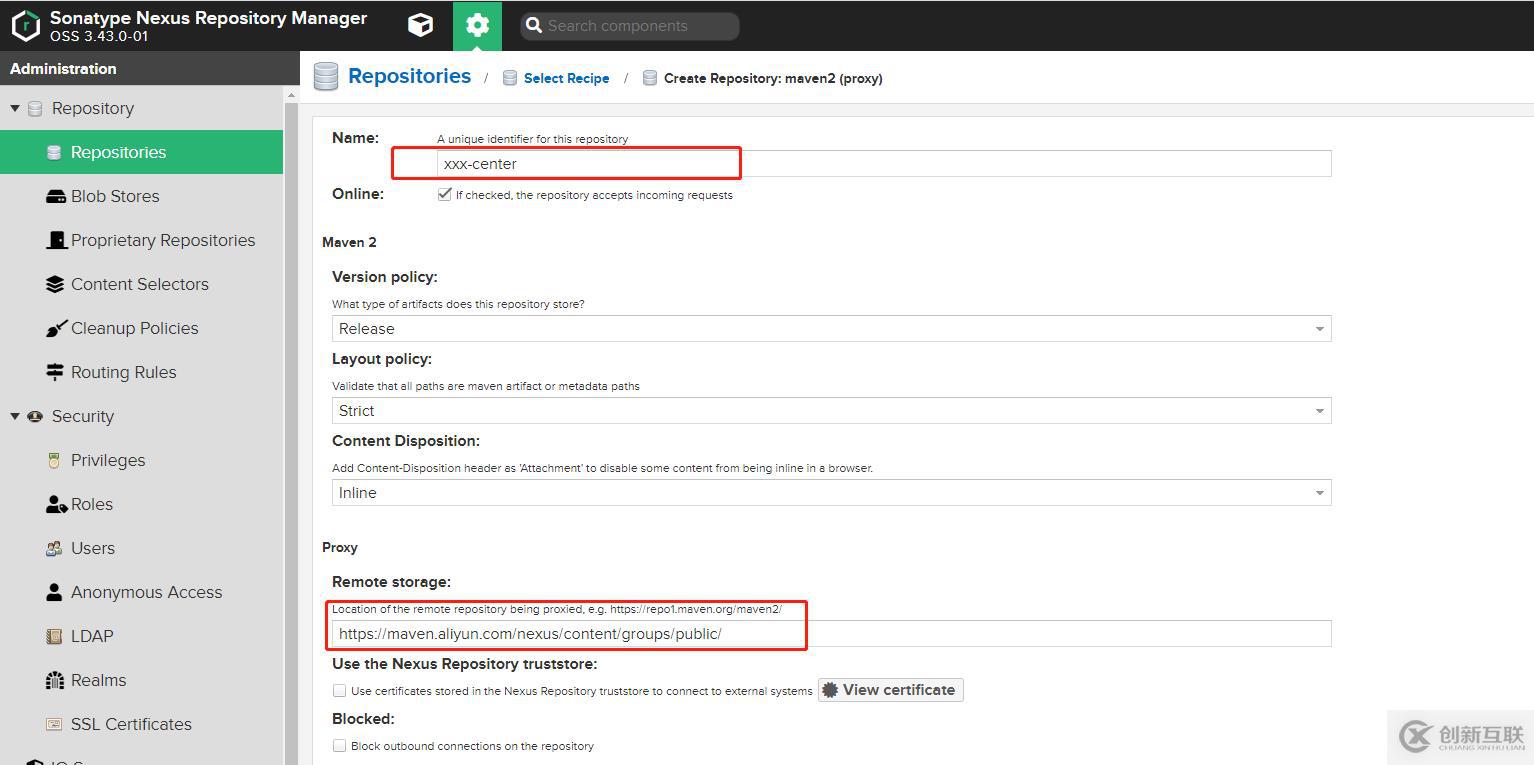
Task: Click the Security section icon
Action: point(36,416)
